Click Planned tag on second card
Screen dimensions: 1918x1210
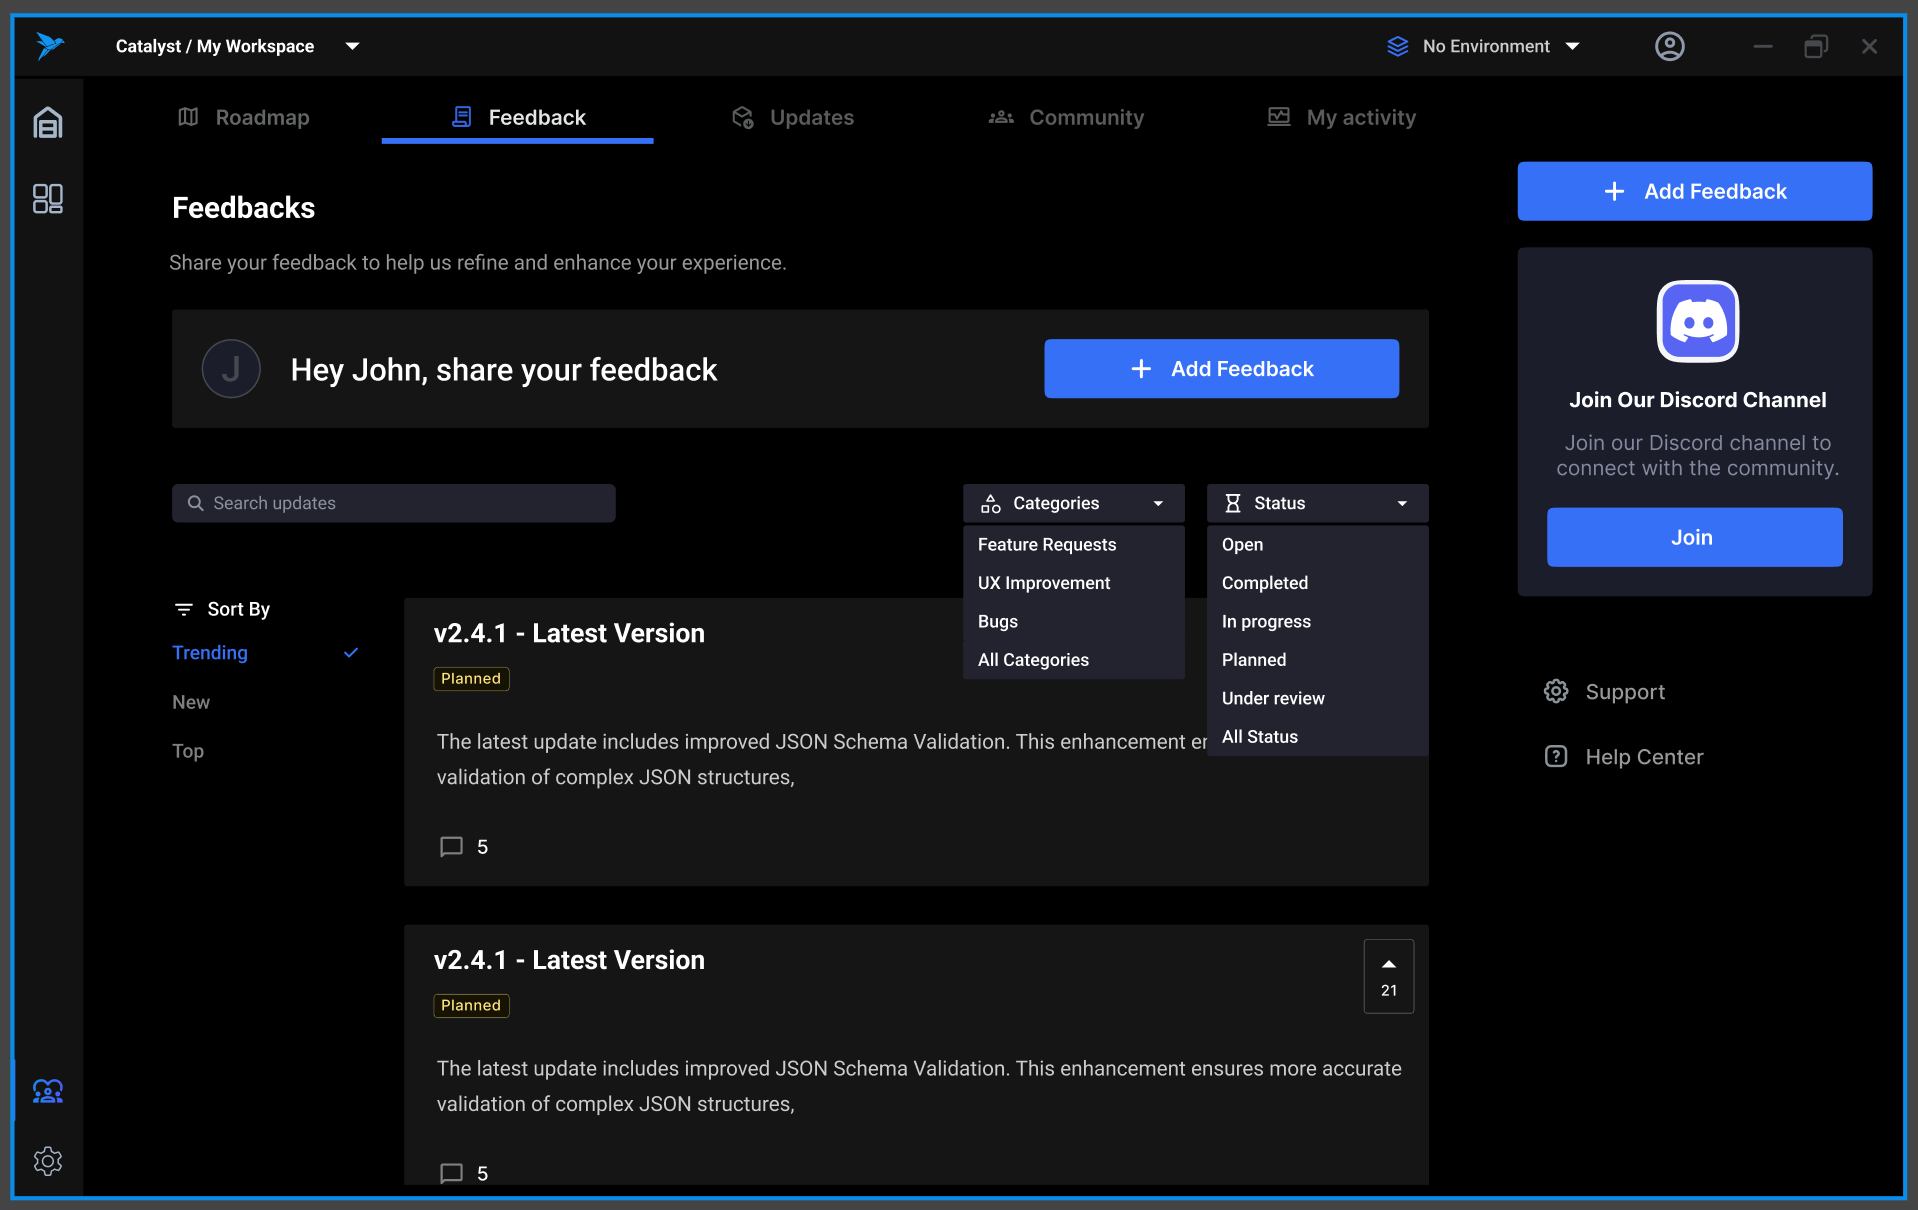pos(471,1005)
